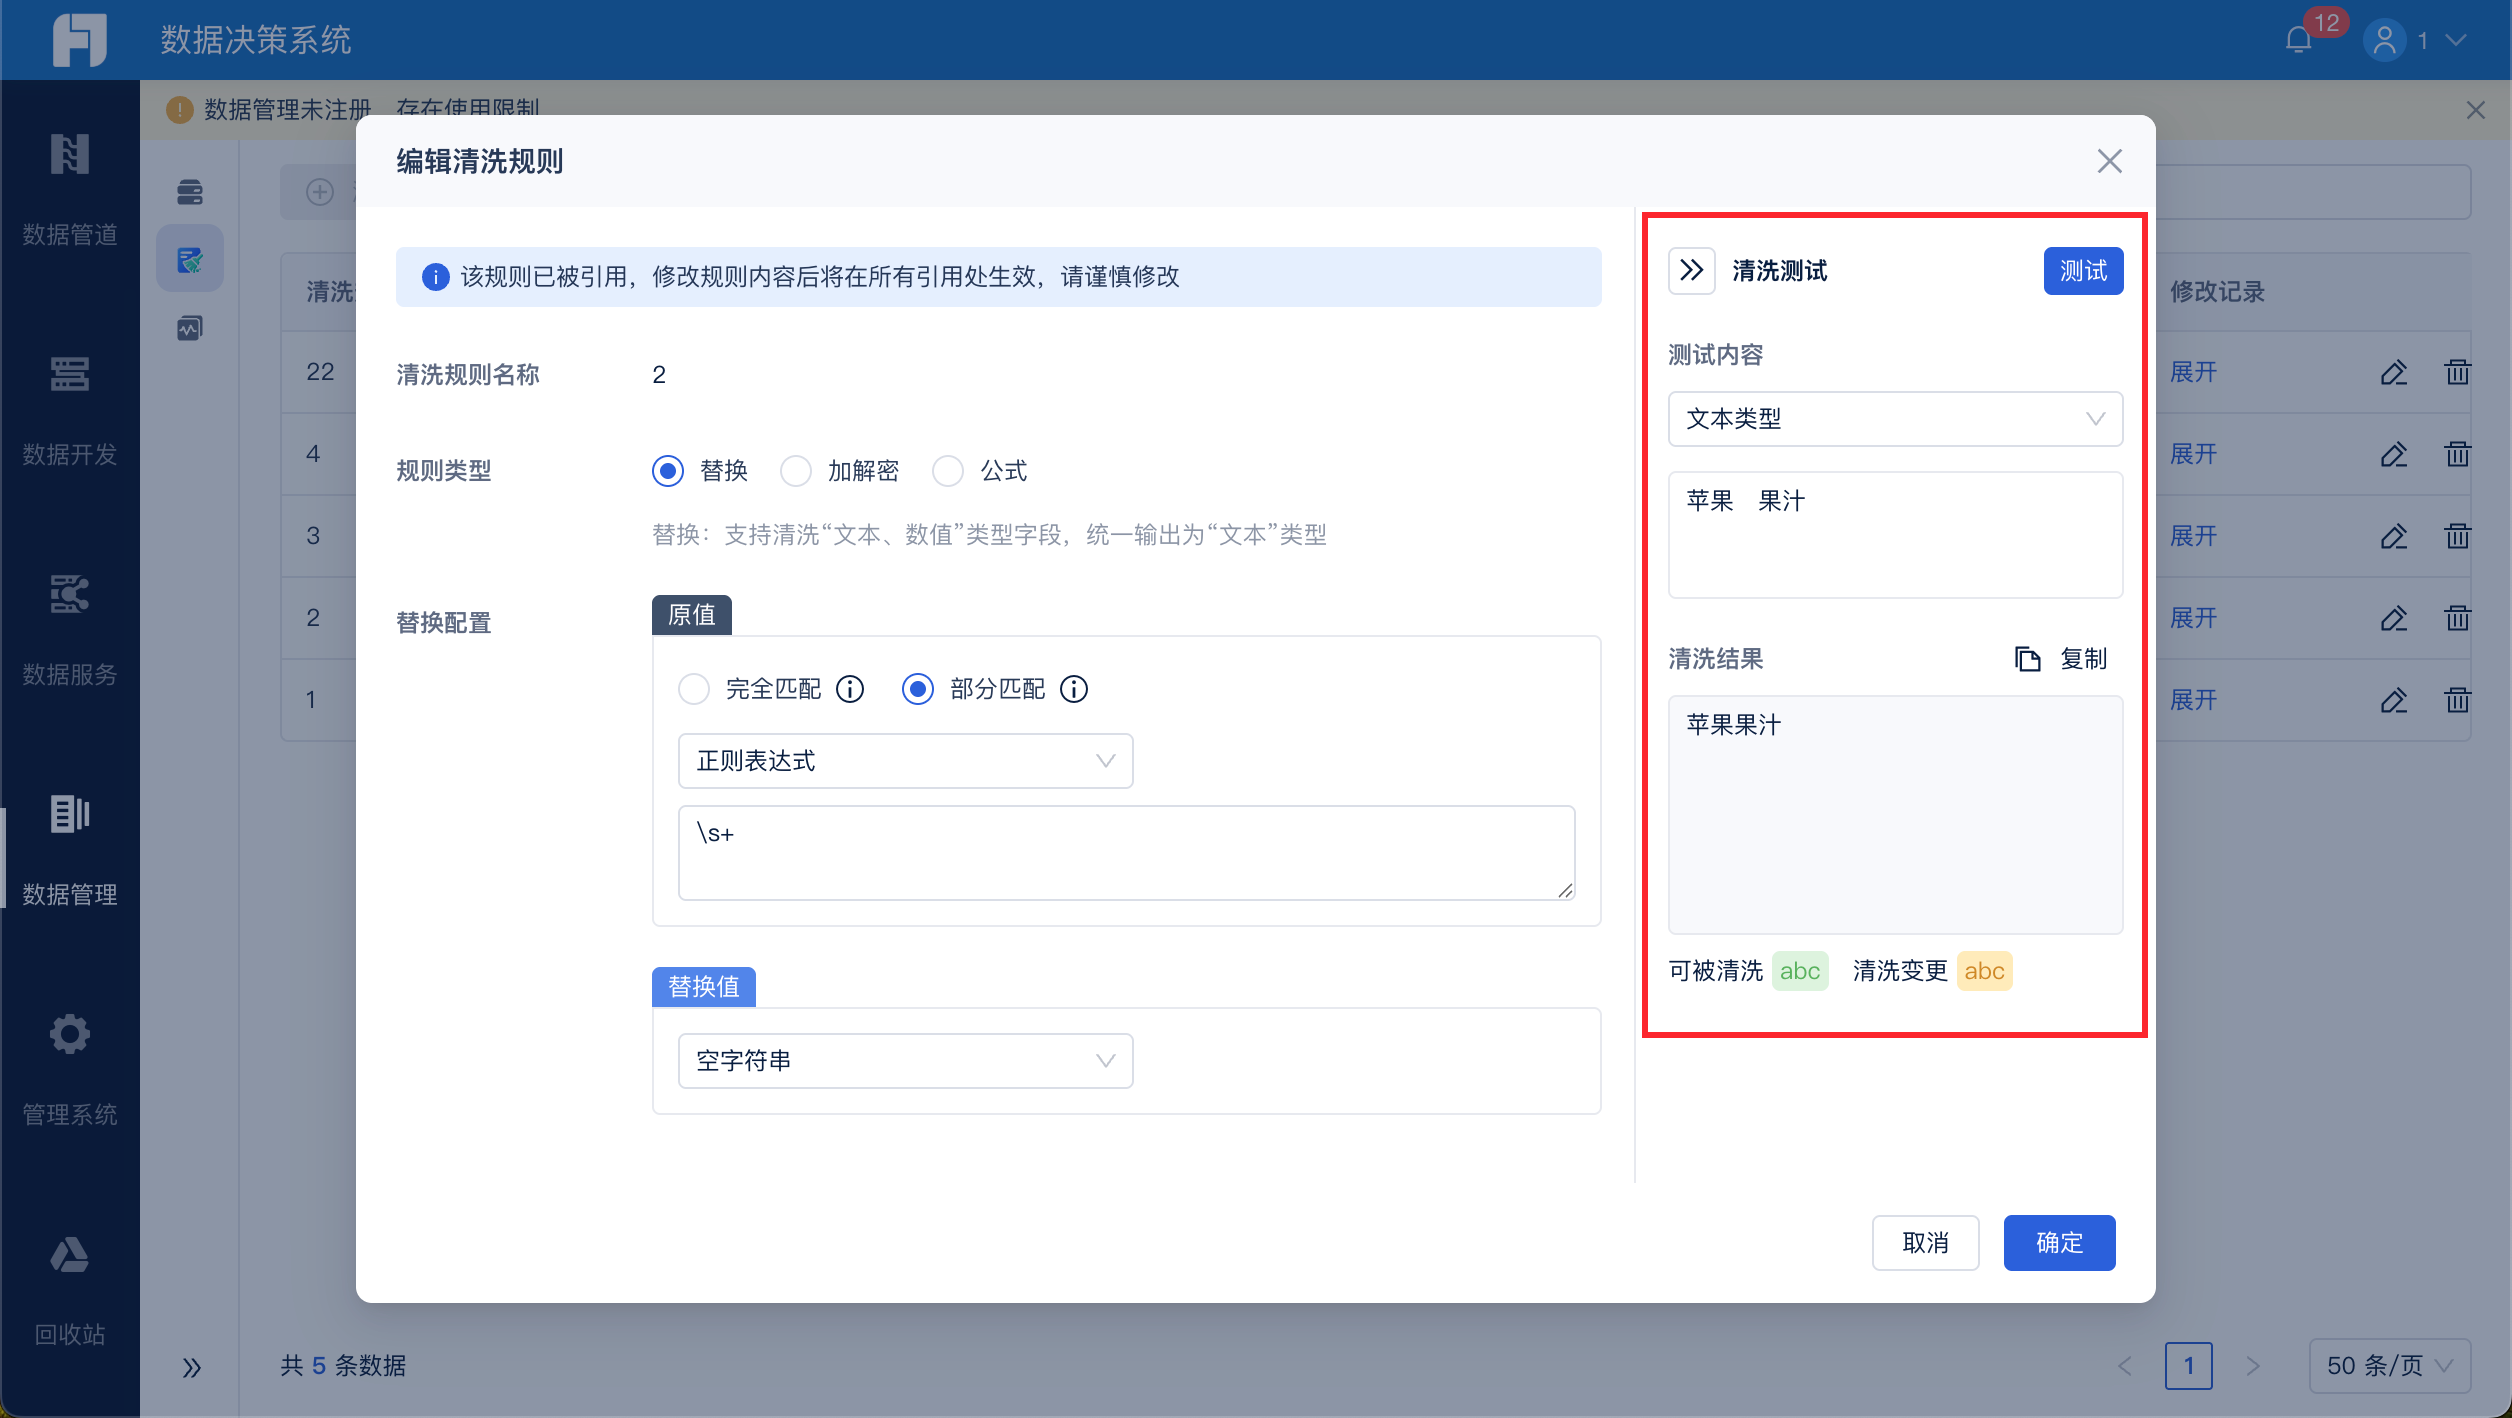Select the 加解密 rule type radio button

pos(796,471)
